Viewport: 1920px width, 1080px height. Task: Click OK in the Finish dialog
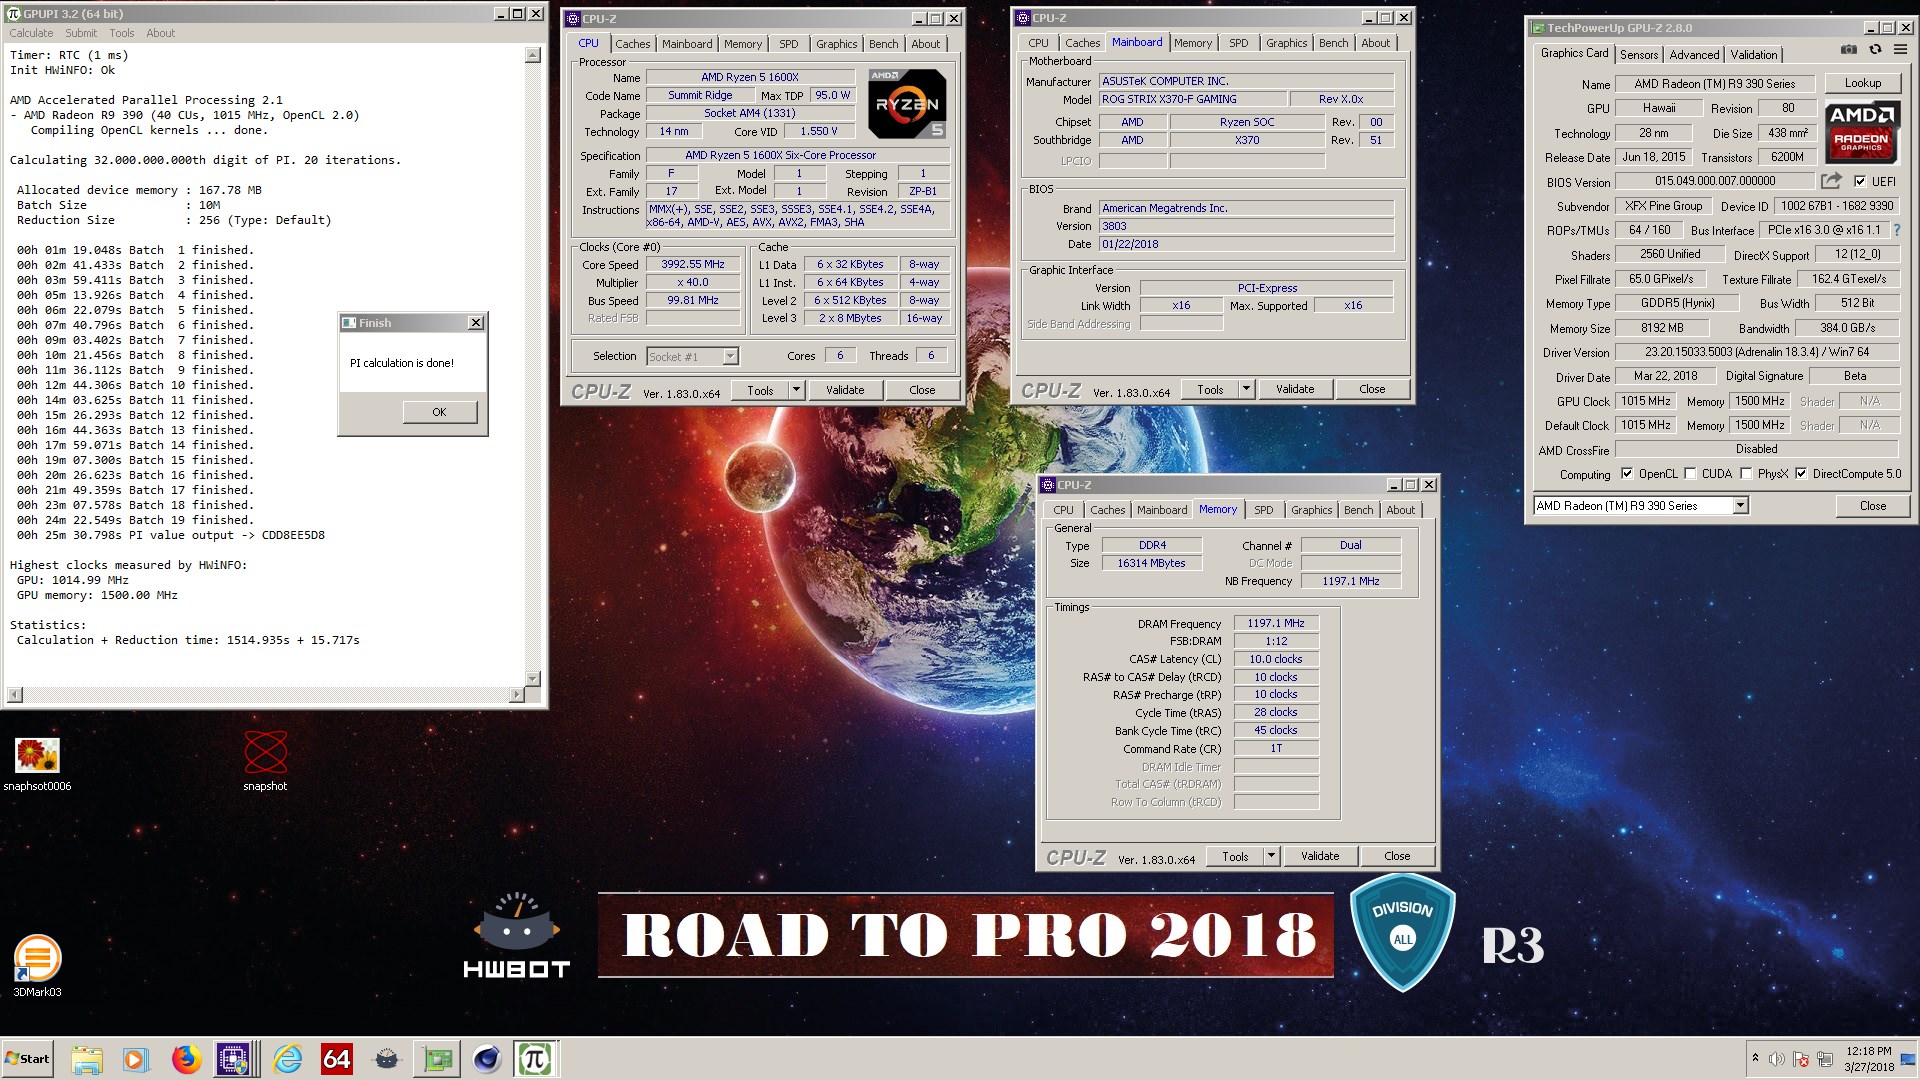tap(439, 412)
